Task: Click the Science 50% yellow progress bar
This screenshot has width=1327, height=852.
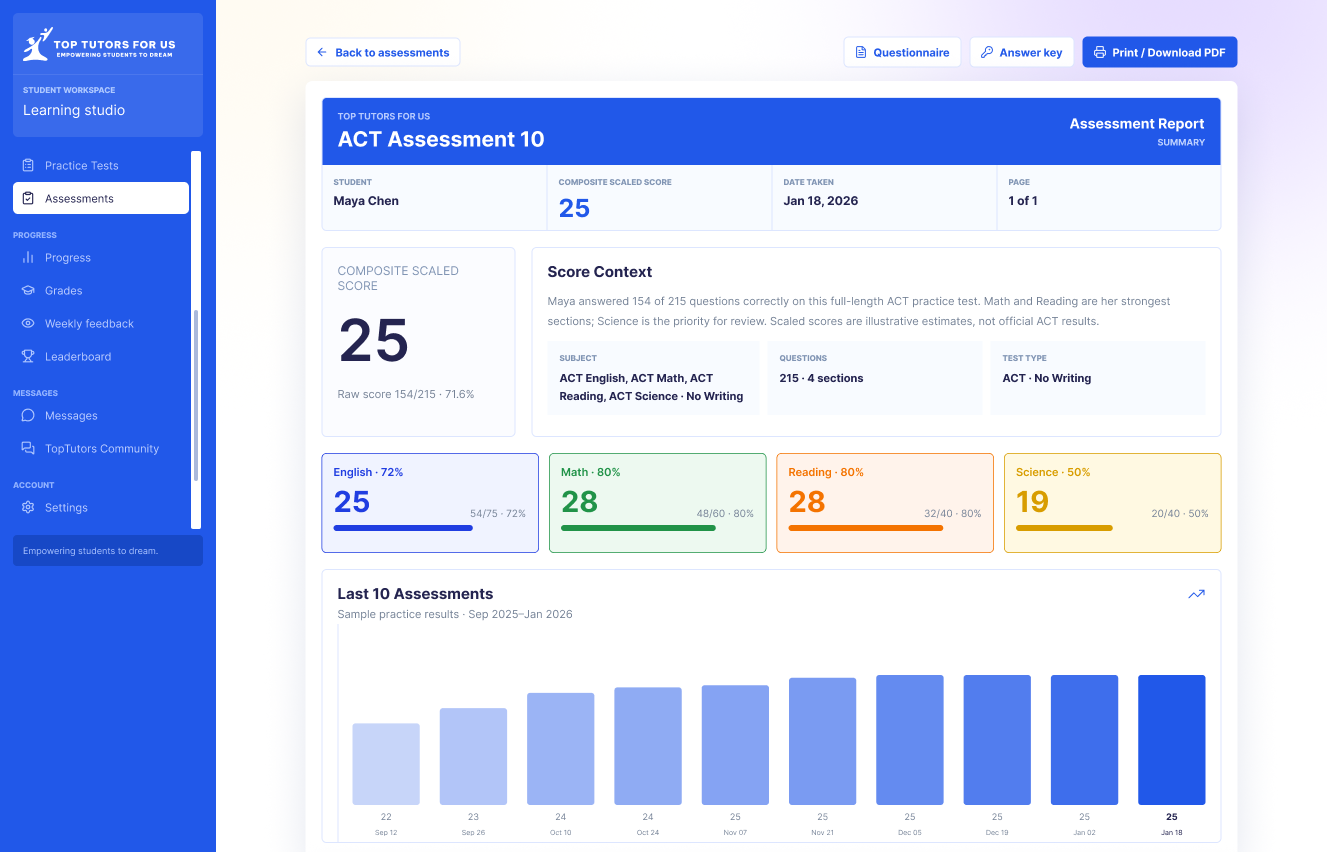Action: click(x=1064, y=528)
